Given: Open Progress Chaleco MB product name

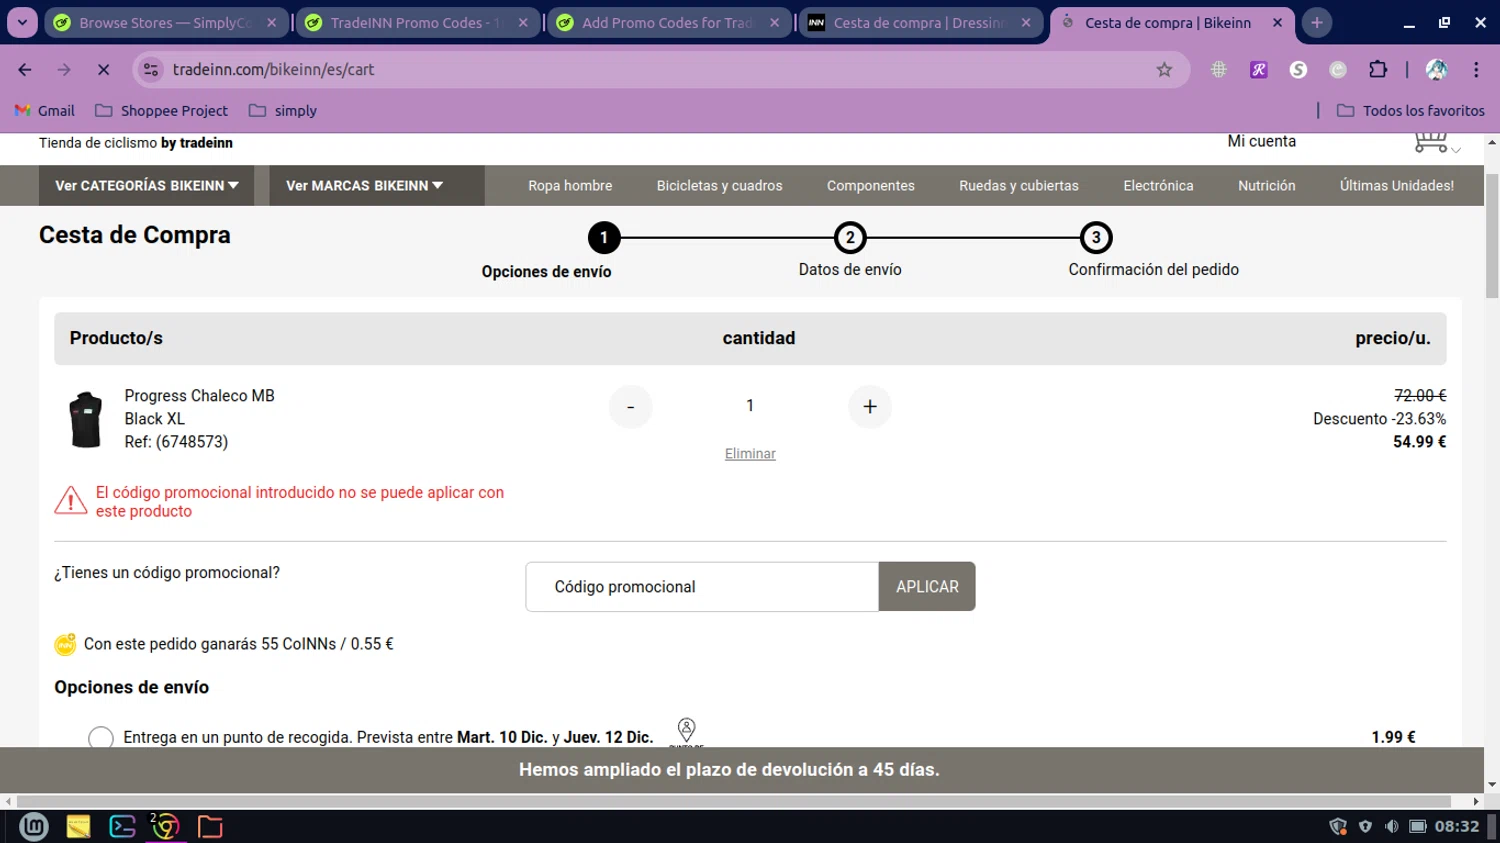Looking at the screenshot, I should [x=199, y=396].
